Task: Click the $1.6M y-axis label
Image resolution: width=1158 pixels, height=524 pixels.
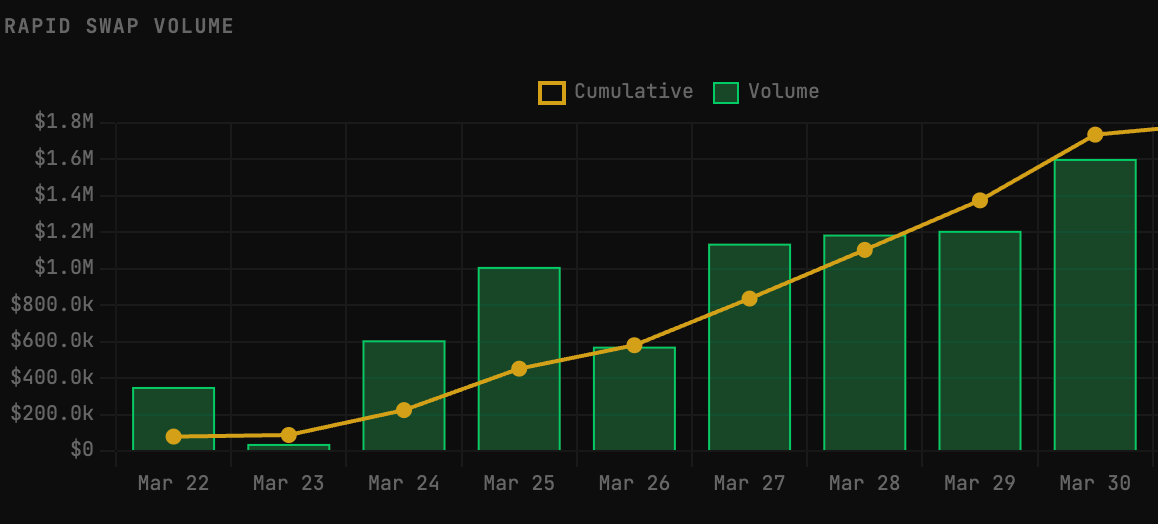Action: click(x=64, y=158)
